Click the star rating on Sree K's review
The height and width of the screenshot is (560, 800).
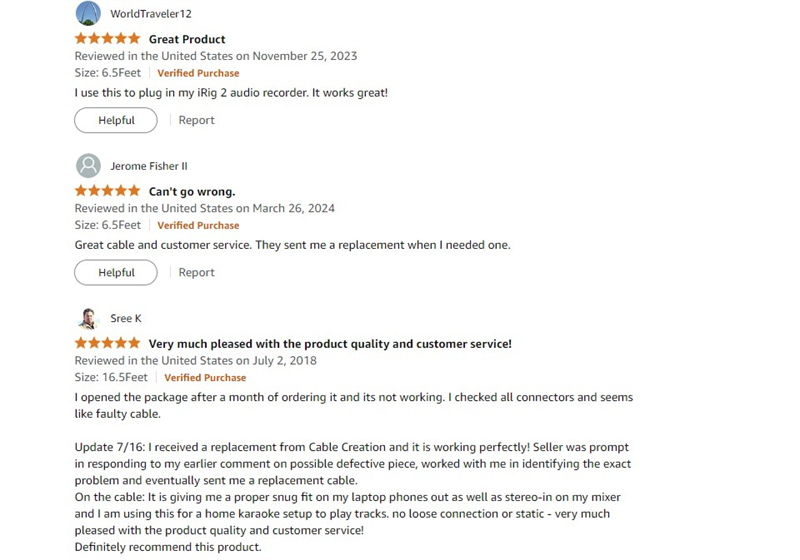pos(107,343)
